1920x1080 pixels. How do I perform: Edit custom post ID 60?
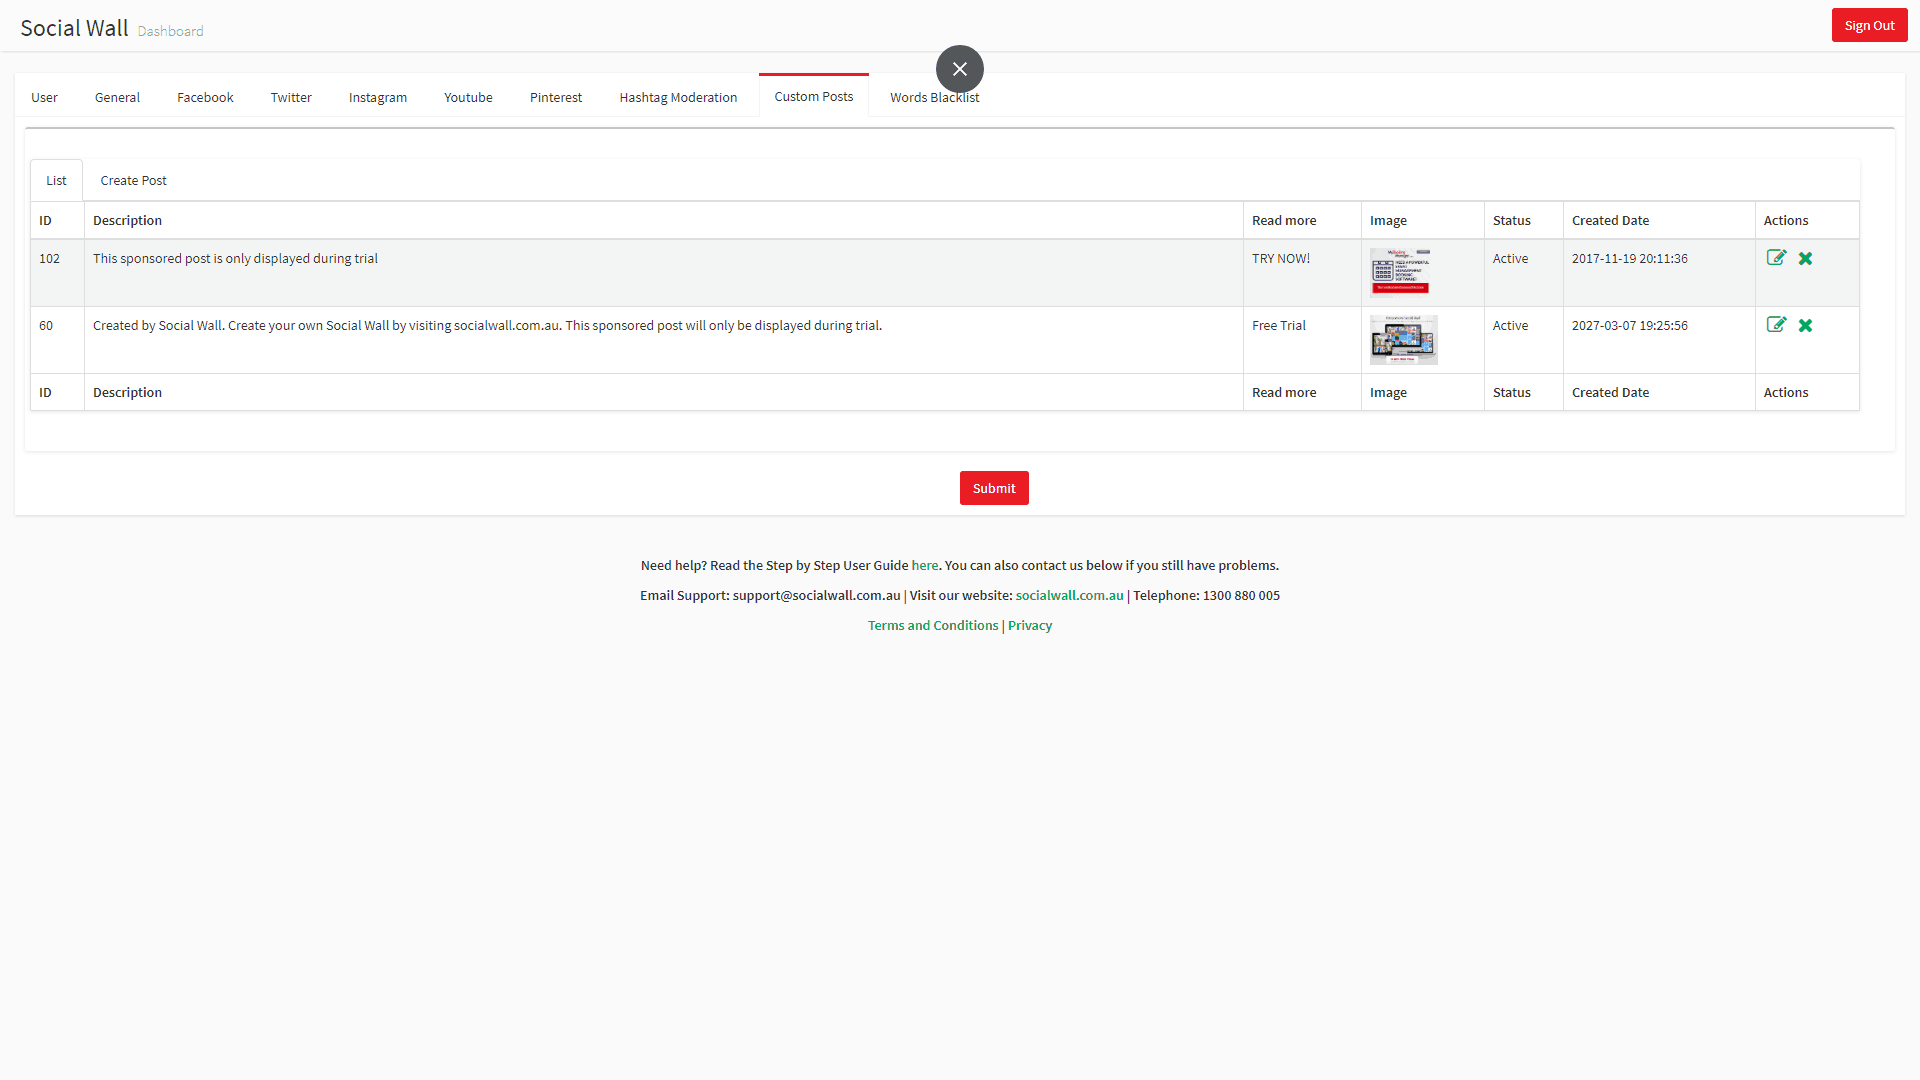(x=1777, y=325)
